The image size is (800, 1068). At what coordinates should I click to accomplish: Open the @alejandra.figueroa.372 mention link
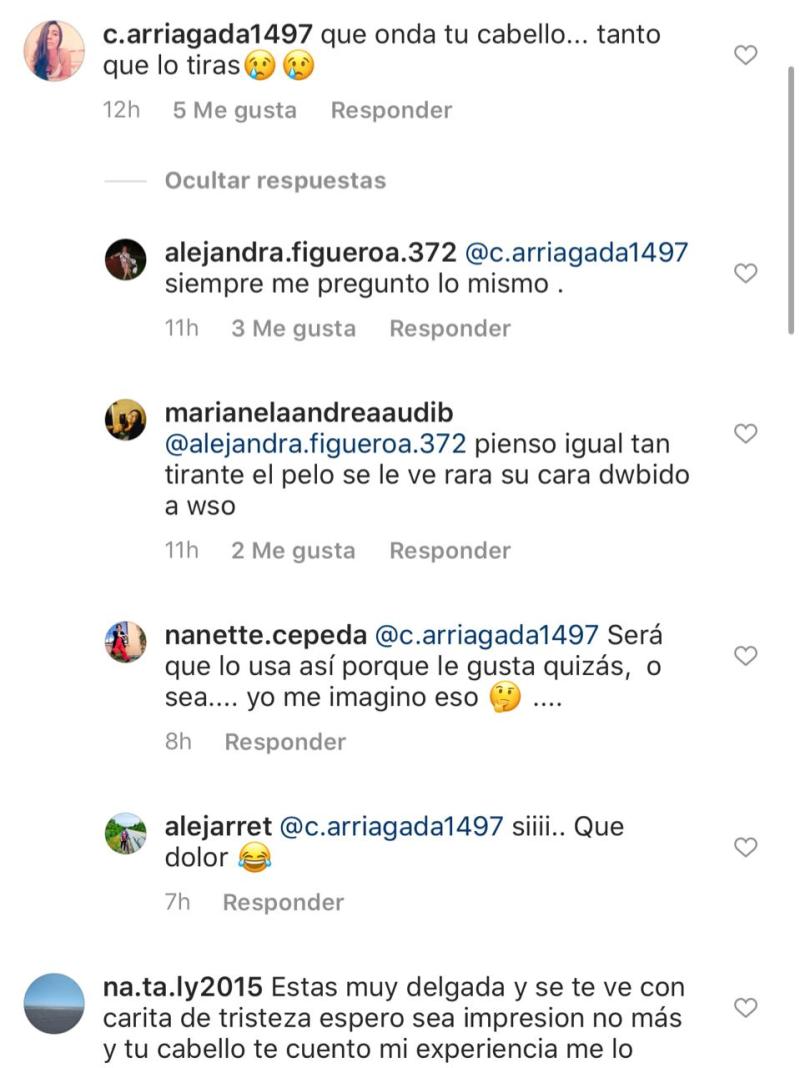[x=310, y=443]
